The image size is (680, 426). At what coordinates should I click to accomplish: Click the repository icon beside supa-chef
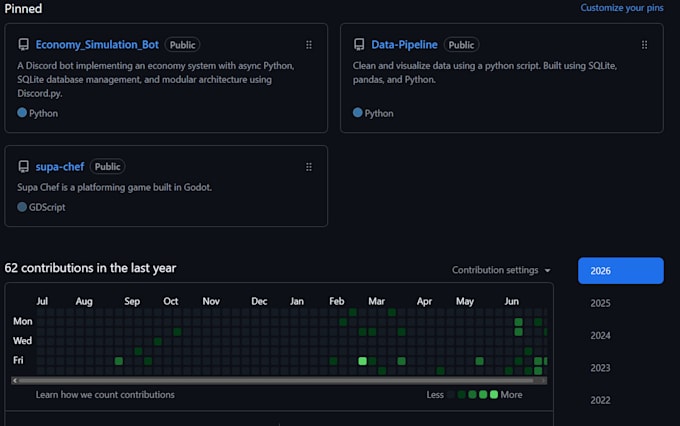coord(23,167)
